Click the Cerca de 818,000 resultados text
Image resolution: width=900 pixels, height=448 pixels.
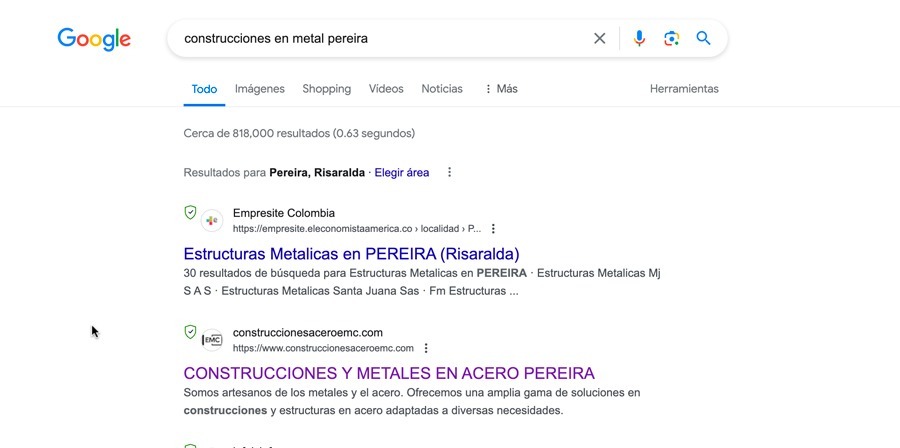(299, 134)
